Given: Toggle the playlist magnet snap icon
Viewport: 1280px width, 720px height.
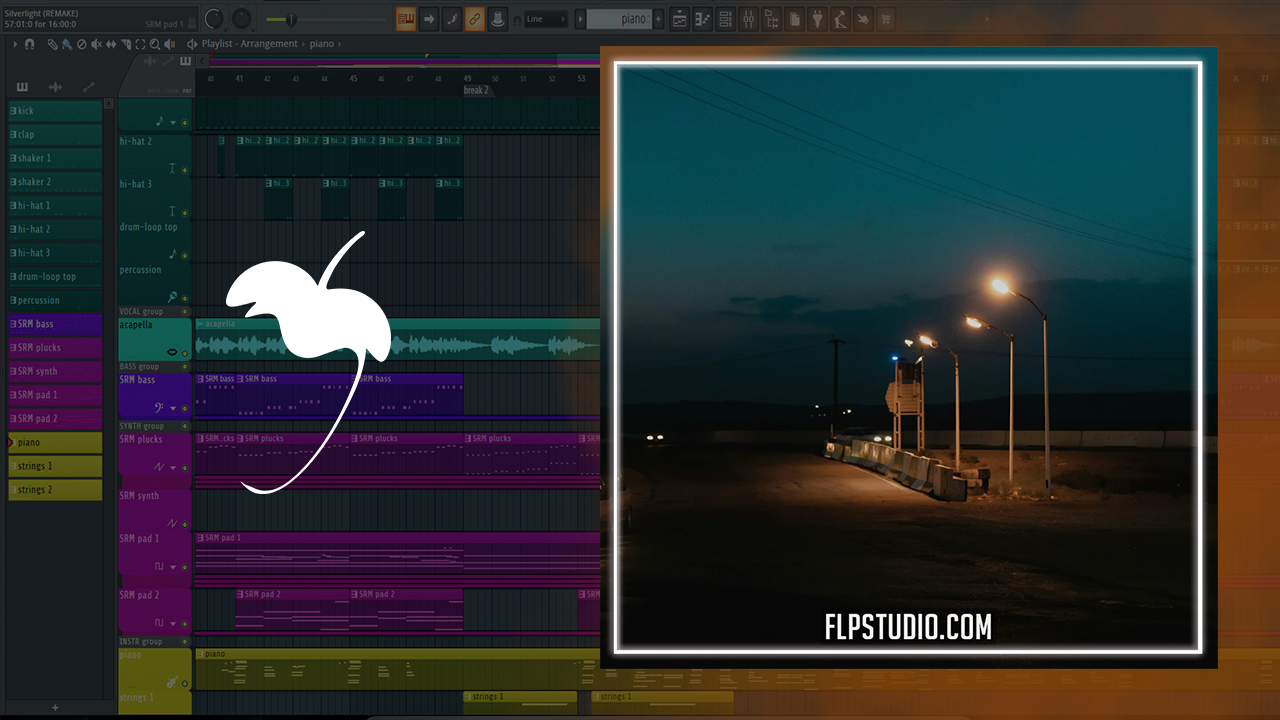Looking at the screenshot, I should (29, 44).
